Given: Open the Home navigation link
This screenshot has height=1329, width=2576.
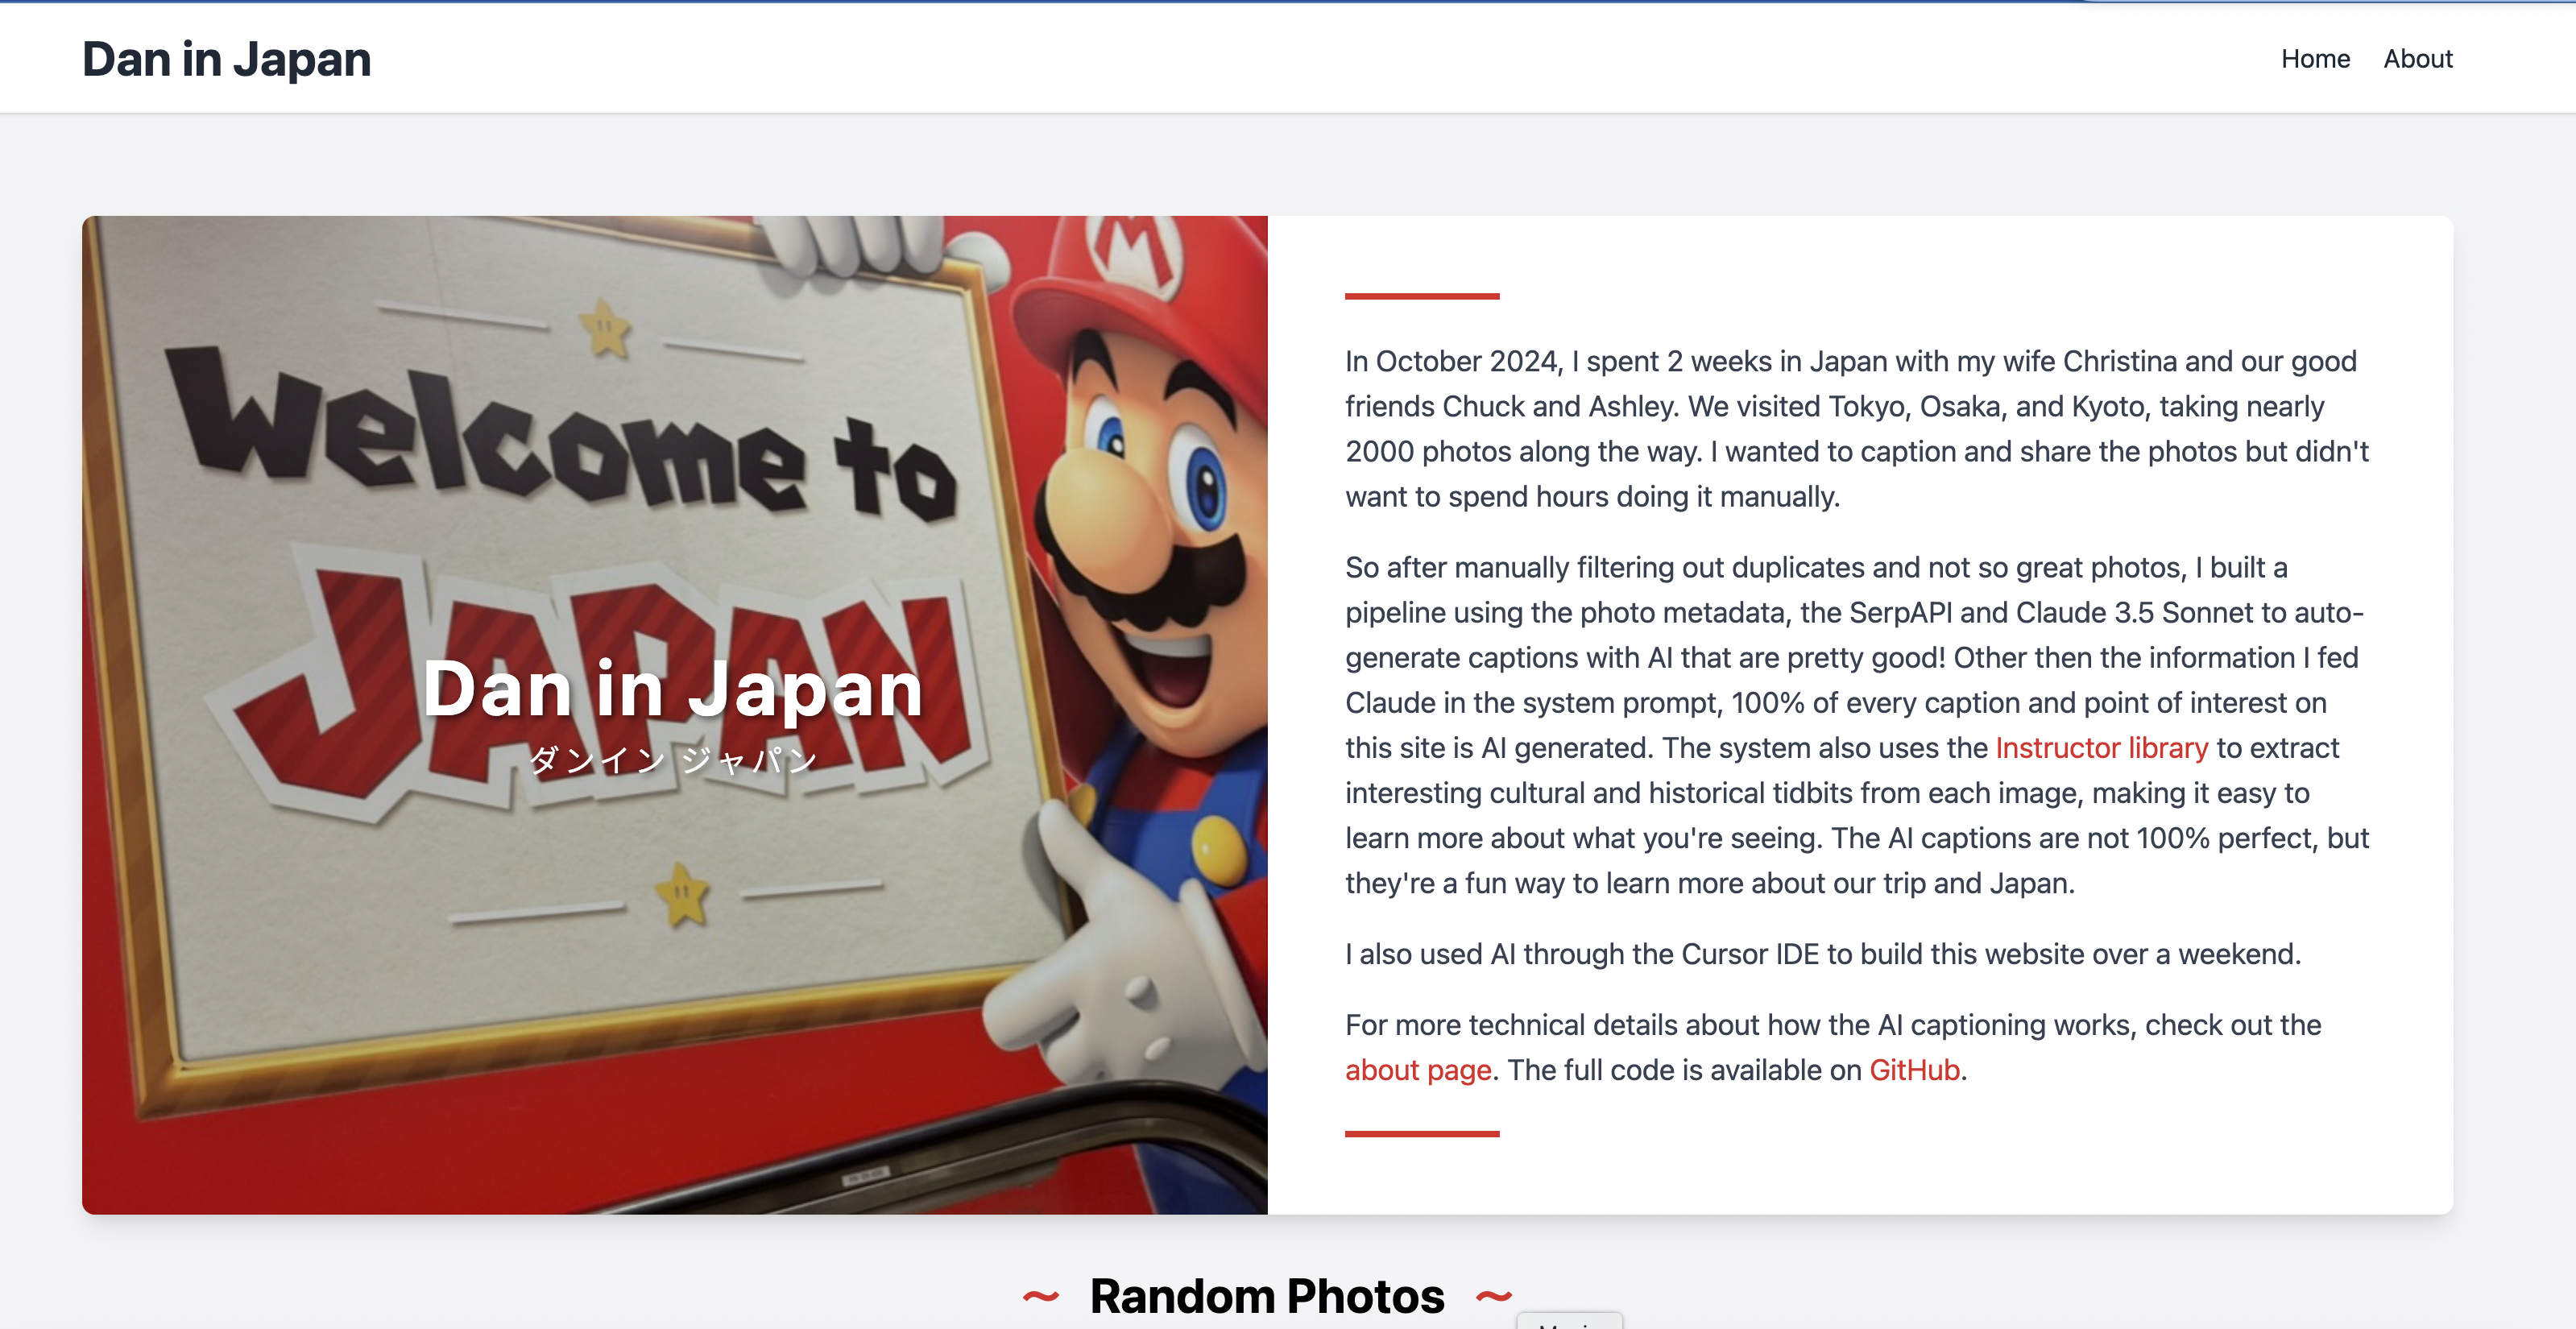Looking at the screenshot, I should (2315, 59).
